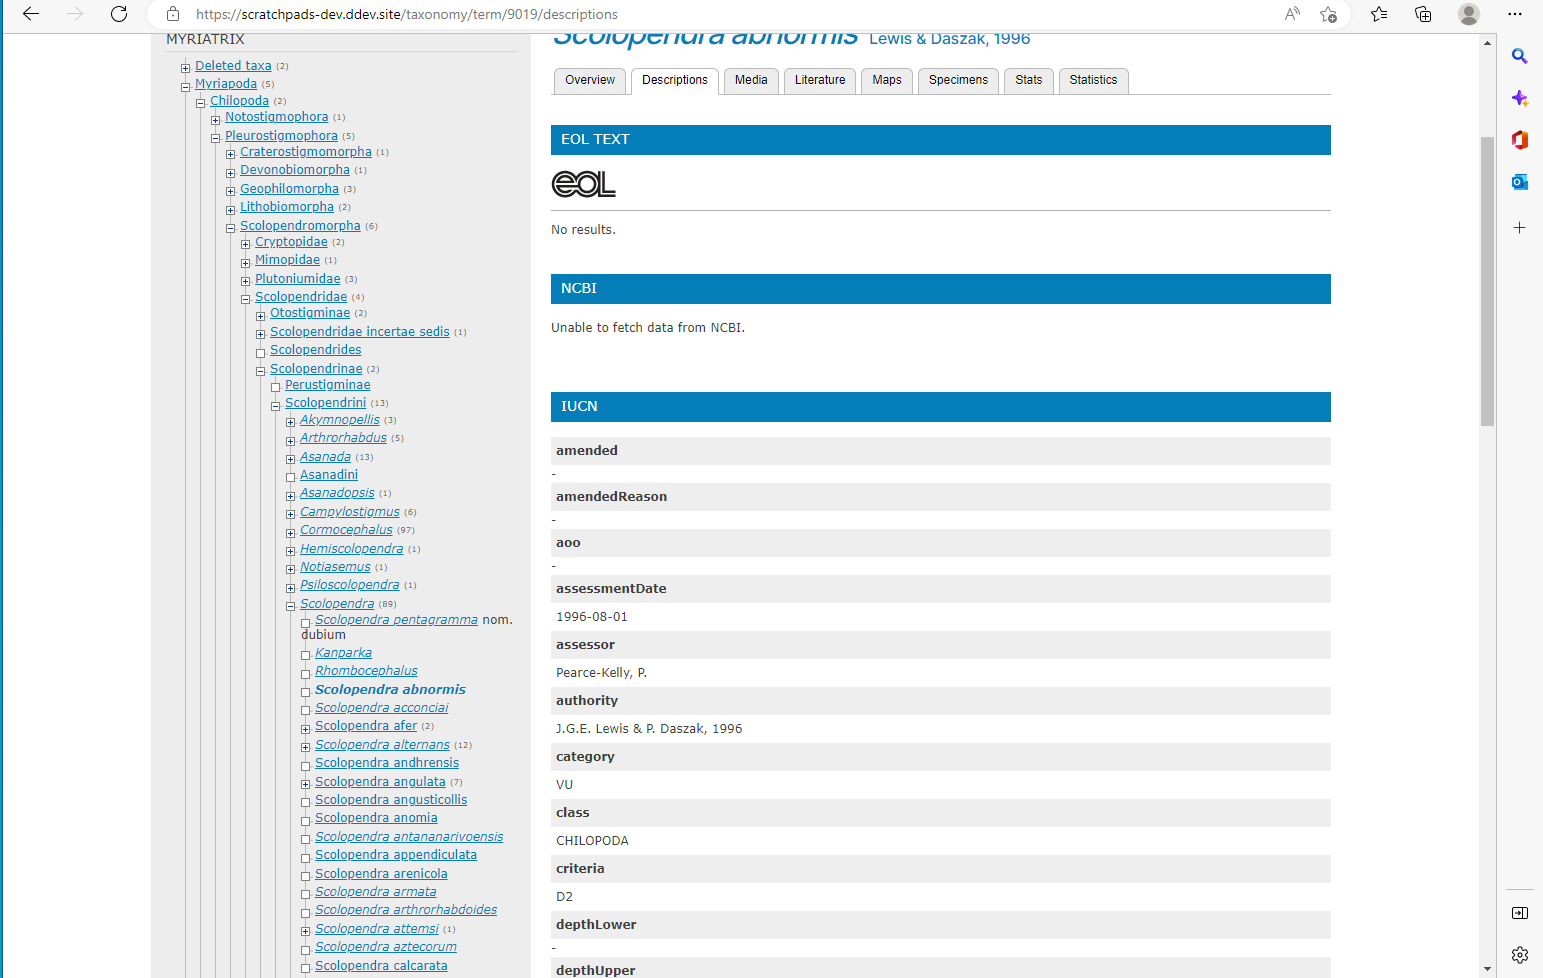Viewport: 1543px width, 978px height.
Task: Collapse the Scolopendra tree node
Action: [x=290, y=605]
